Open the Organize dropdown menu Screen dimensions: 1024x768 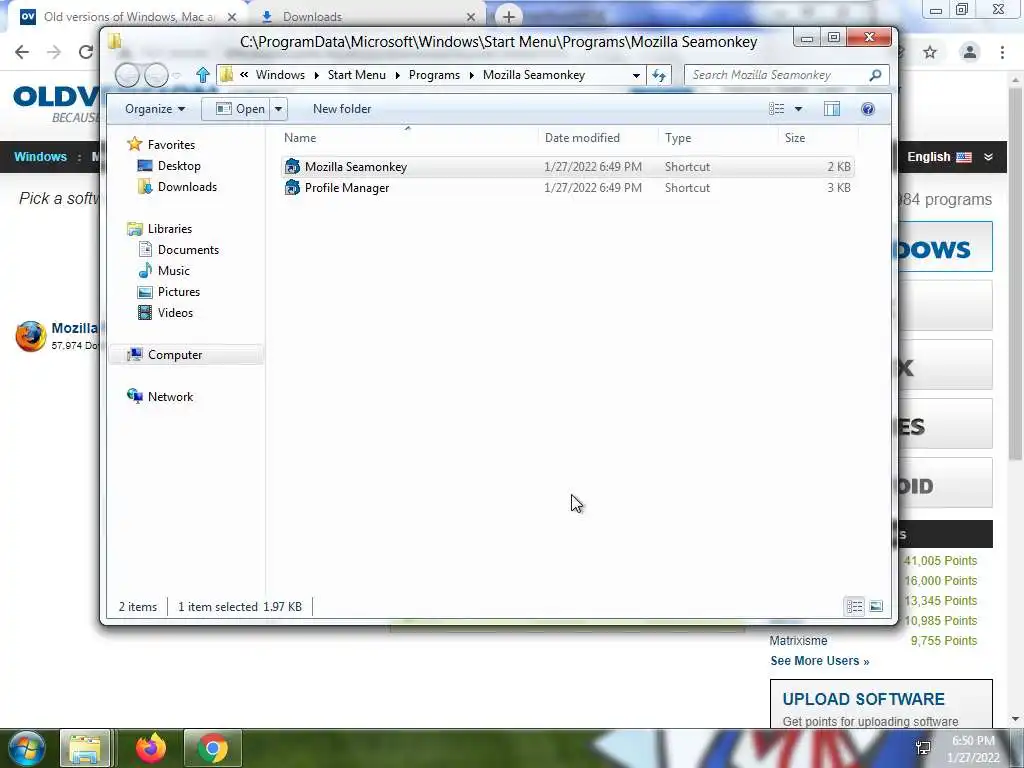(x=155, y=109)
